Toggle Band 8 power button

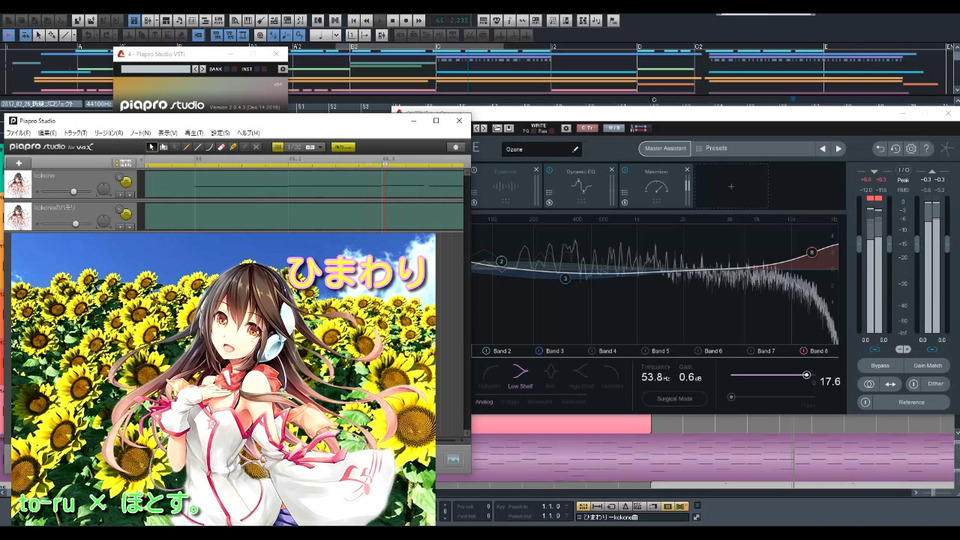point(803,351)
